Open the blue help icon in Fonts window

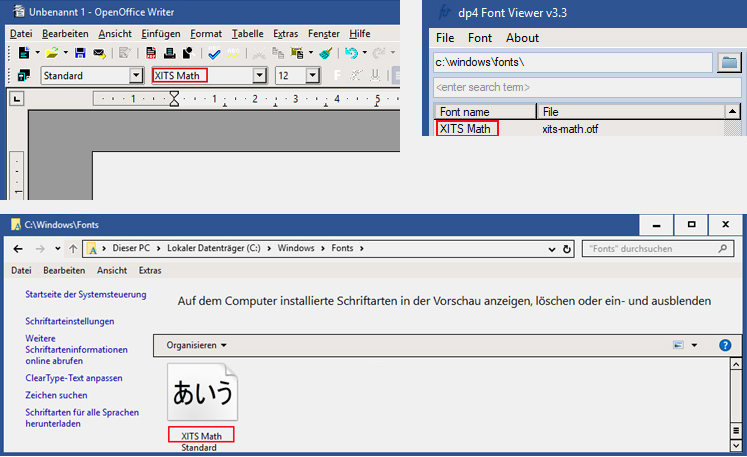(726, 345)
